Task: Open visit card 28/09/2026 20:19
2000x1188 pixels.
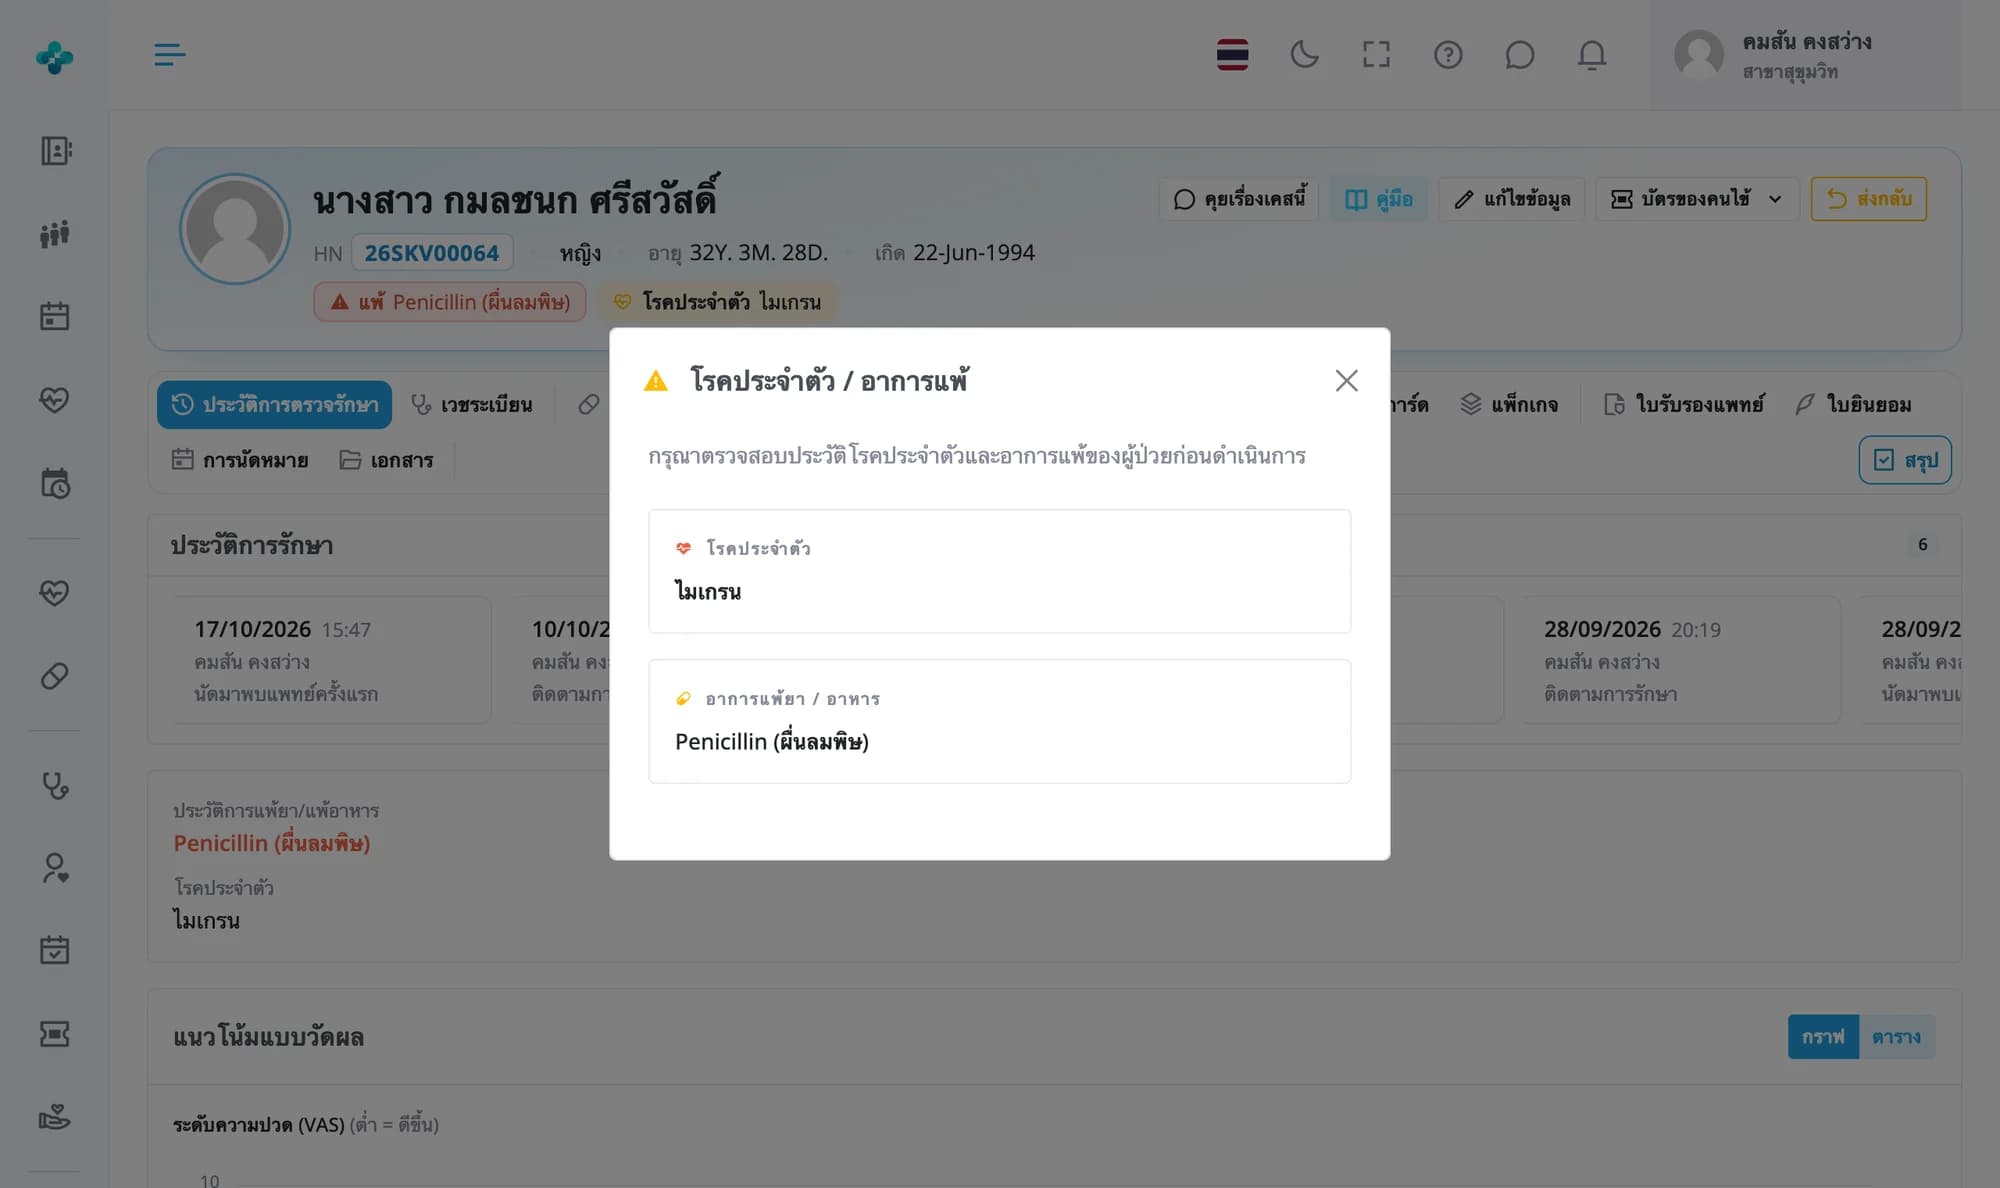Action: coord(1681,660)
